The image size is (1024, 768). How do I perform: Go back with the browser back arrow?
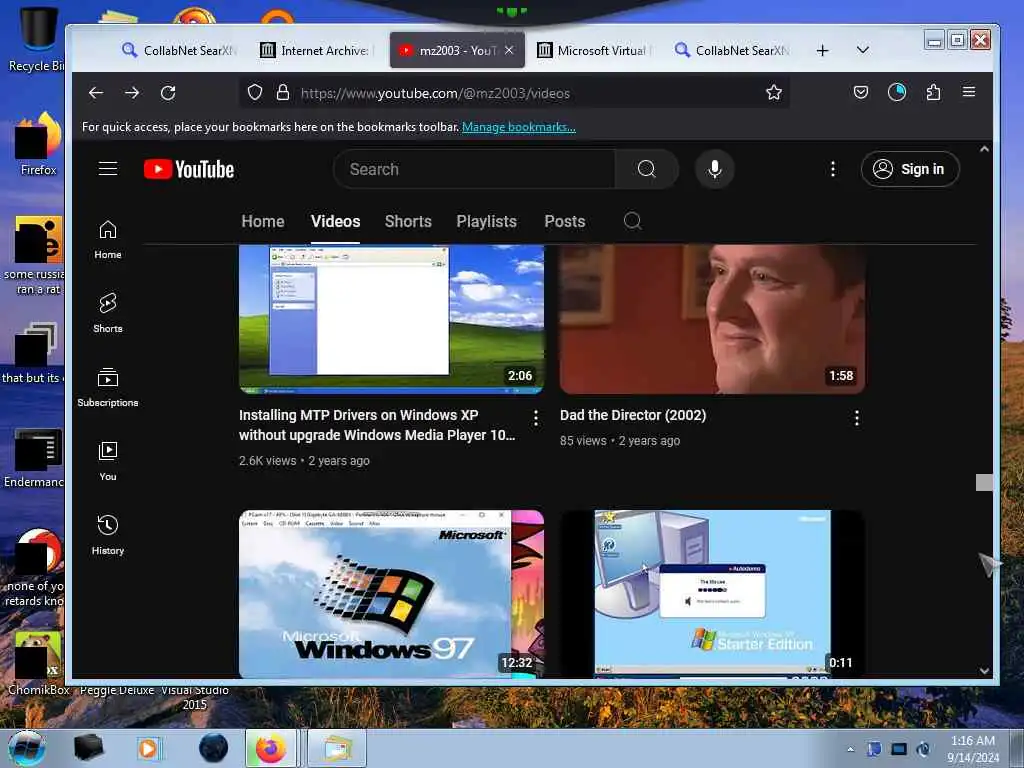[96, 93]
